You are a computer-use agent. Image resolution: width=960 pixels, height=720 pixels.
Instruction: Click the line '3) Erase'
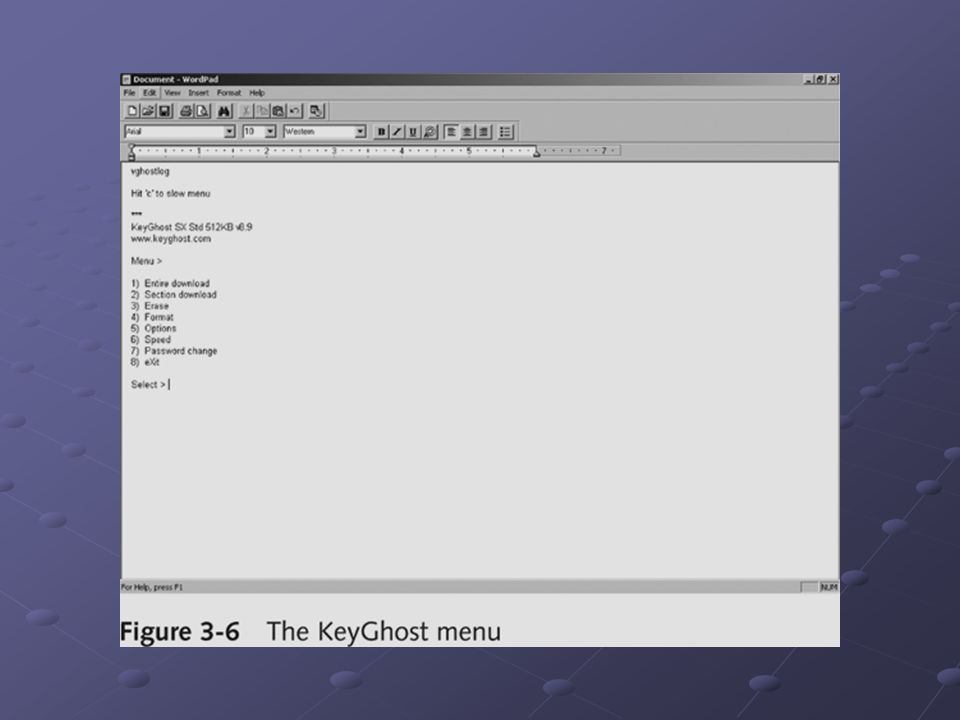click(x=149, y=306)
